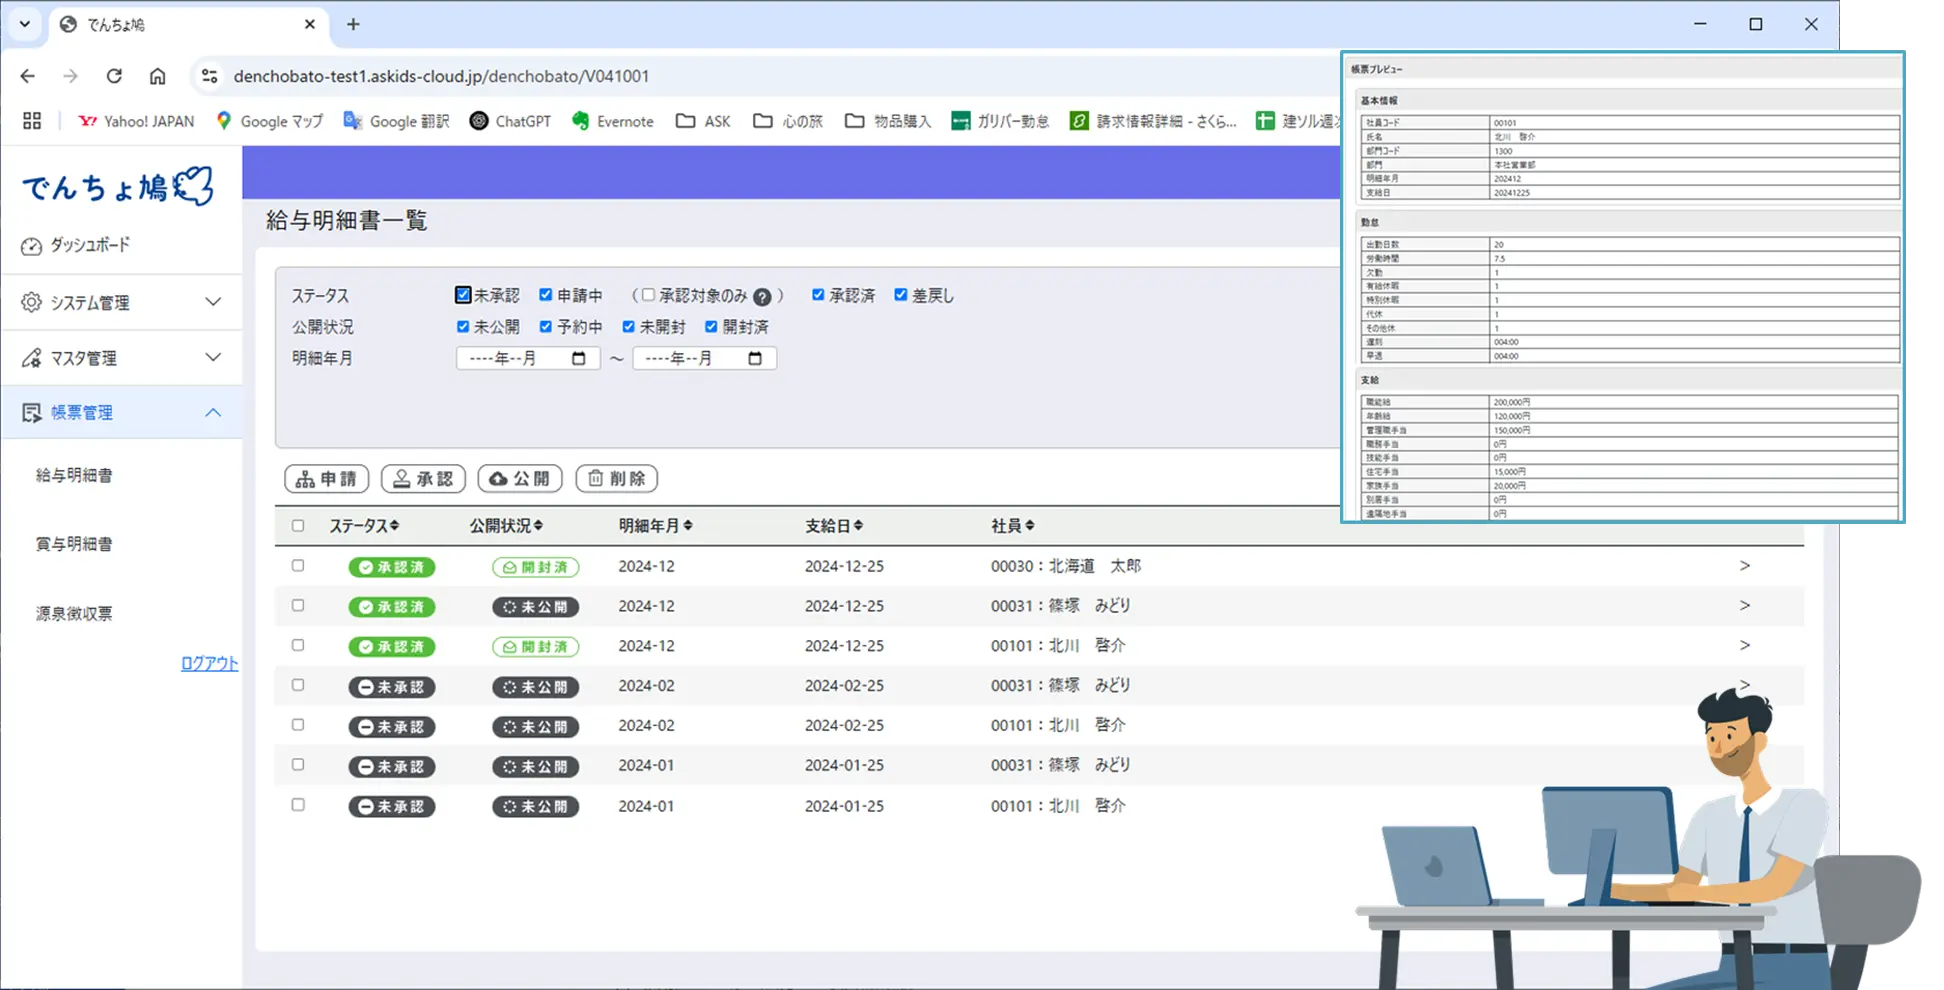This screenshot has width=1944, height=990.
Task: Uncheck the 未承認 status checkbox
Action: 463,295
